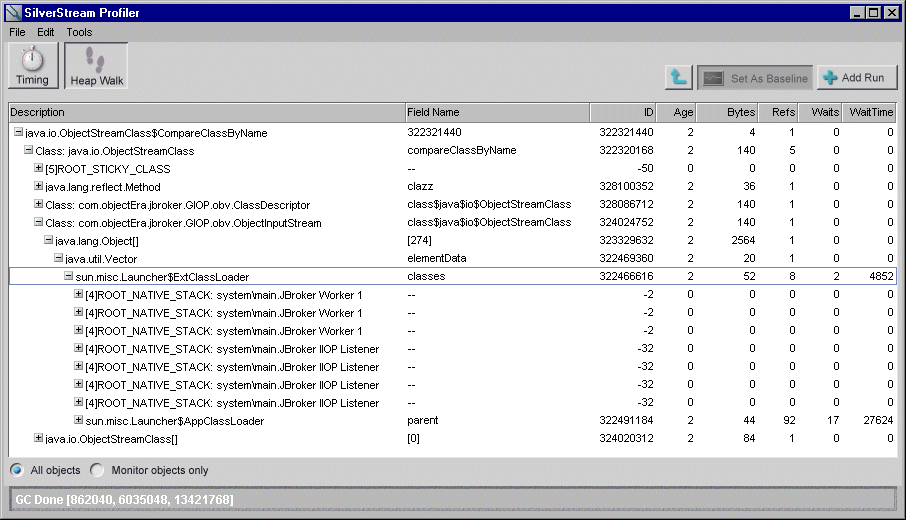Viewport: 906px width, 520px height.
Task: Click the parent field name cell
Action: [422, 420]
